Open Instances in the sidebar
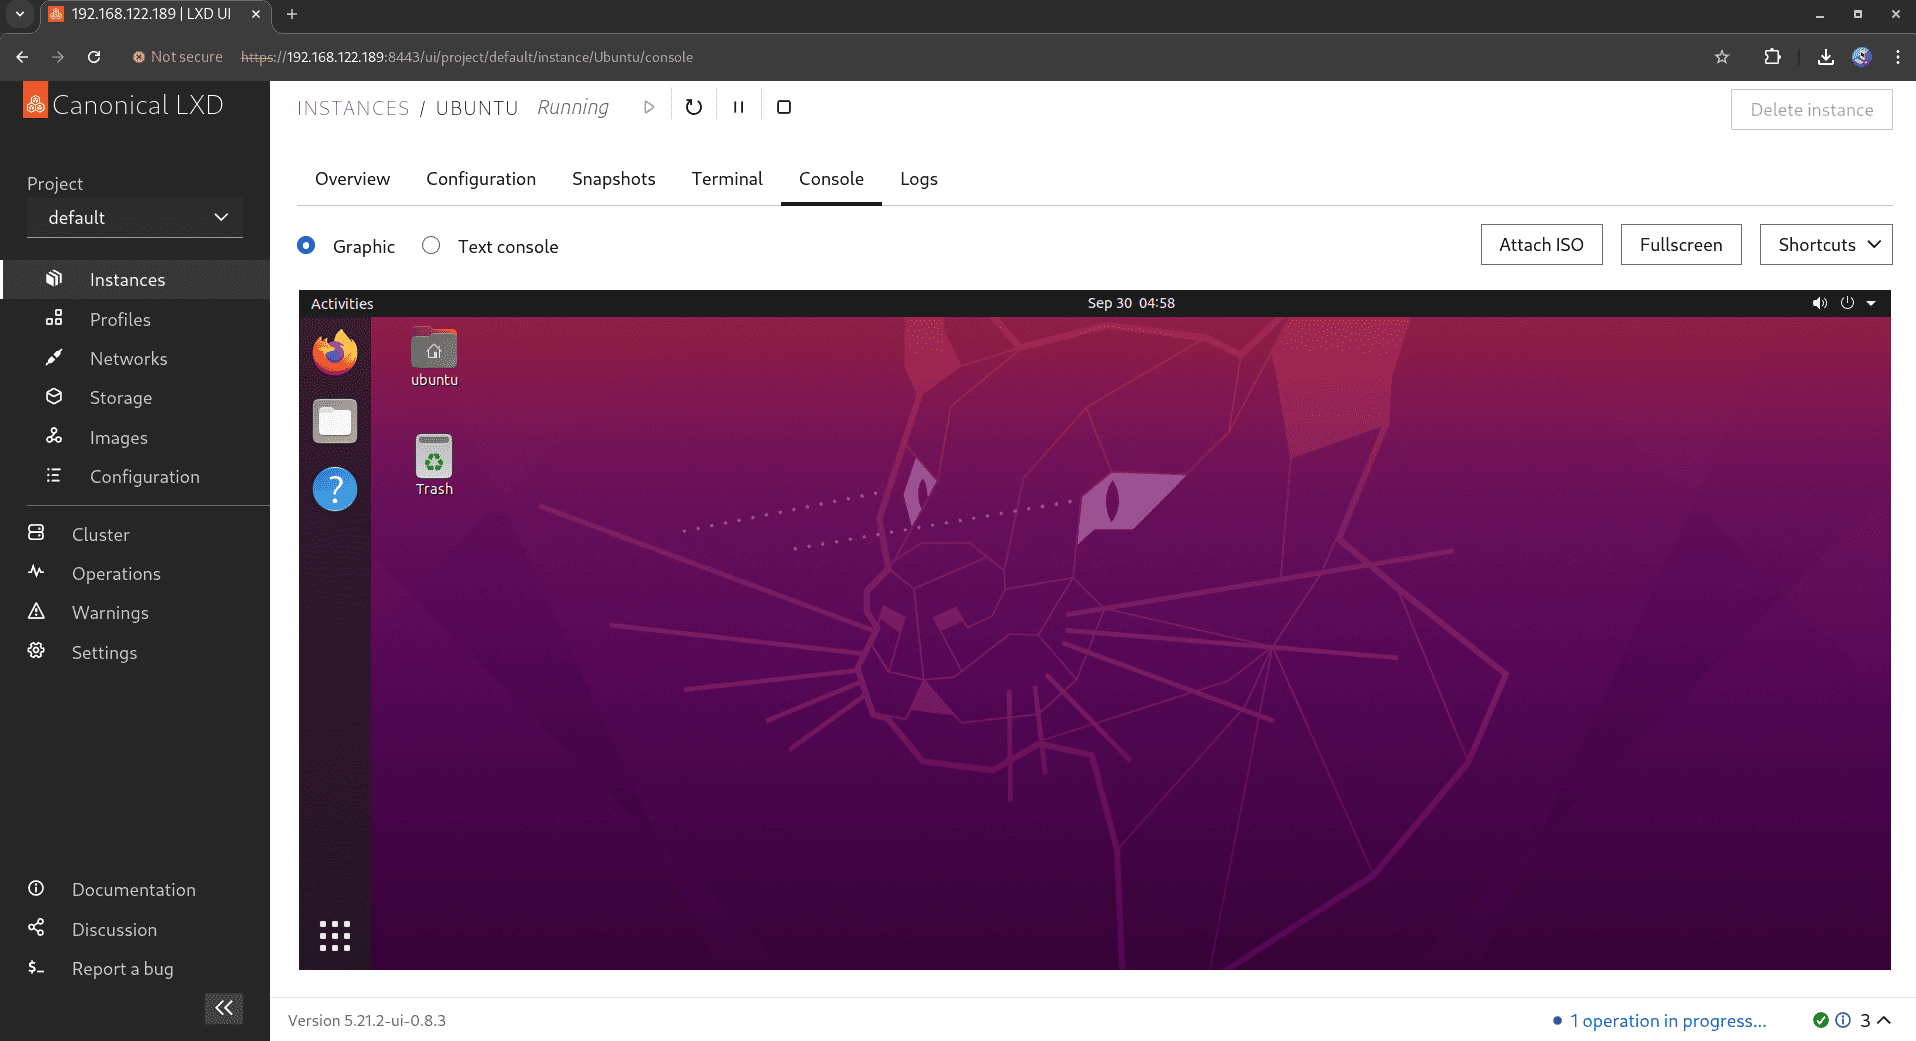 (135, 280)
